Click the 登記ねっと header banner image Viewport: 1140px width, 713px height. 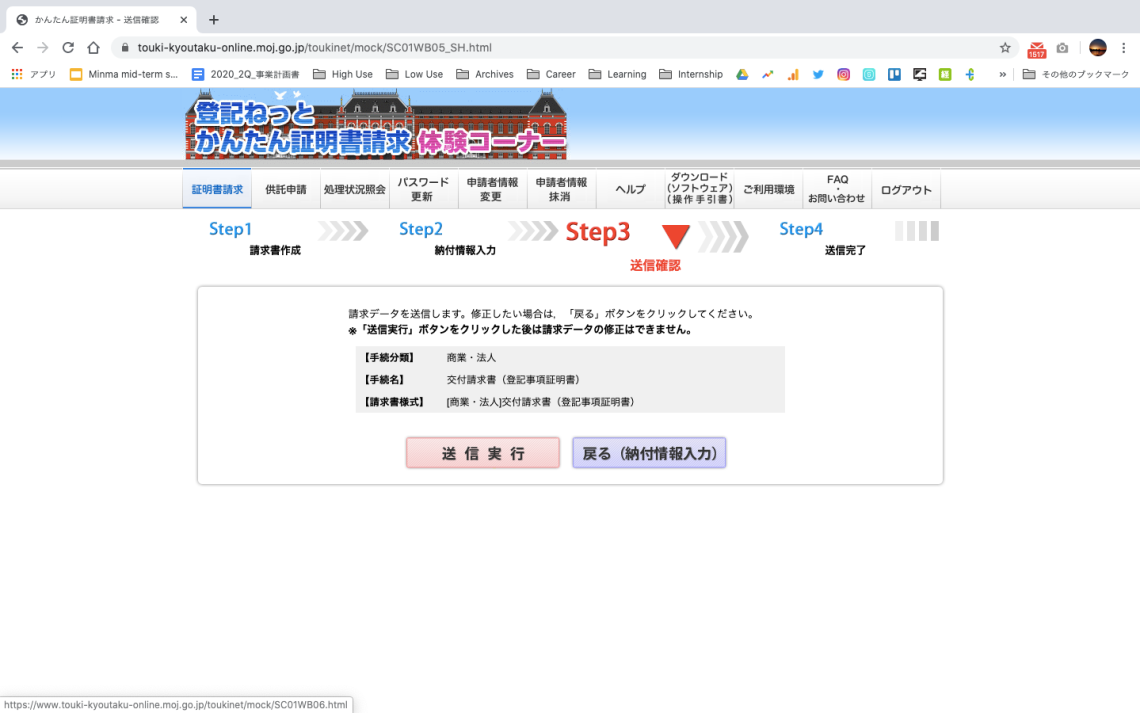376,124
